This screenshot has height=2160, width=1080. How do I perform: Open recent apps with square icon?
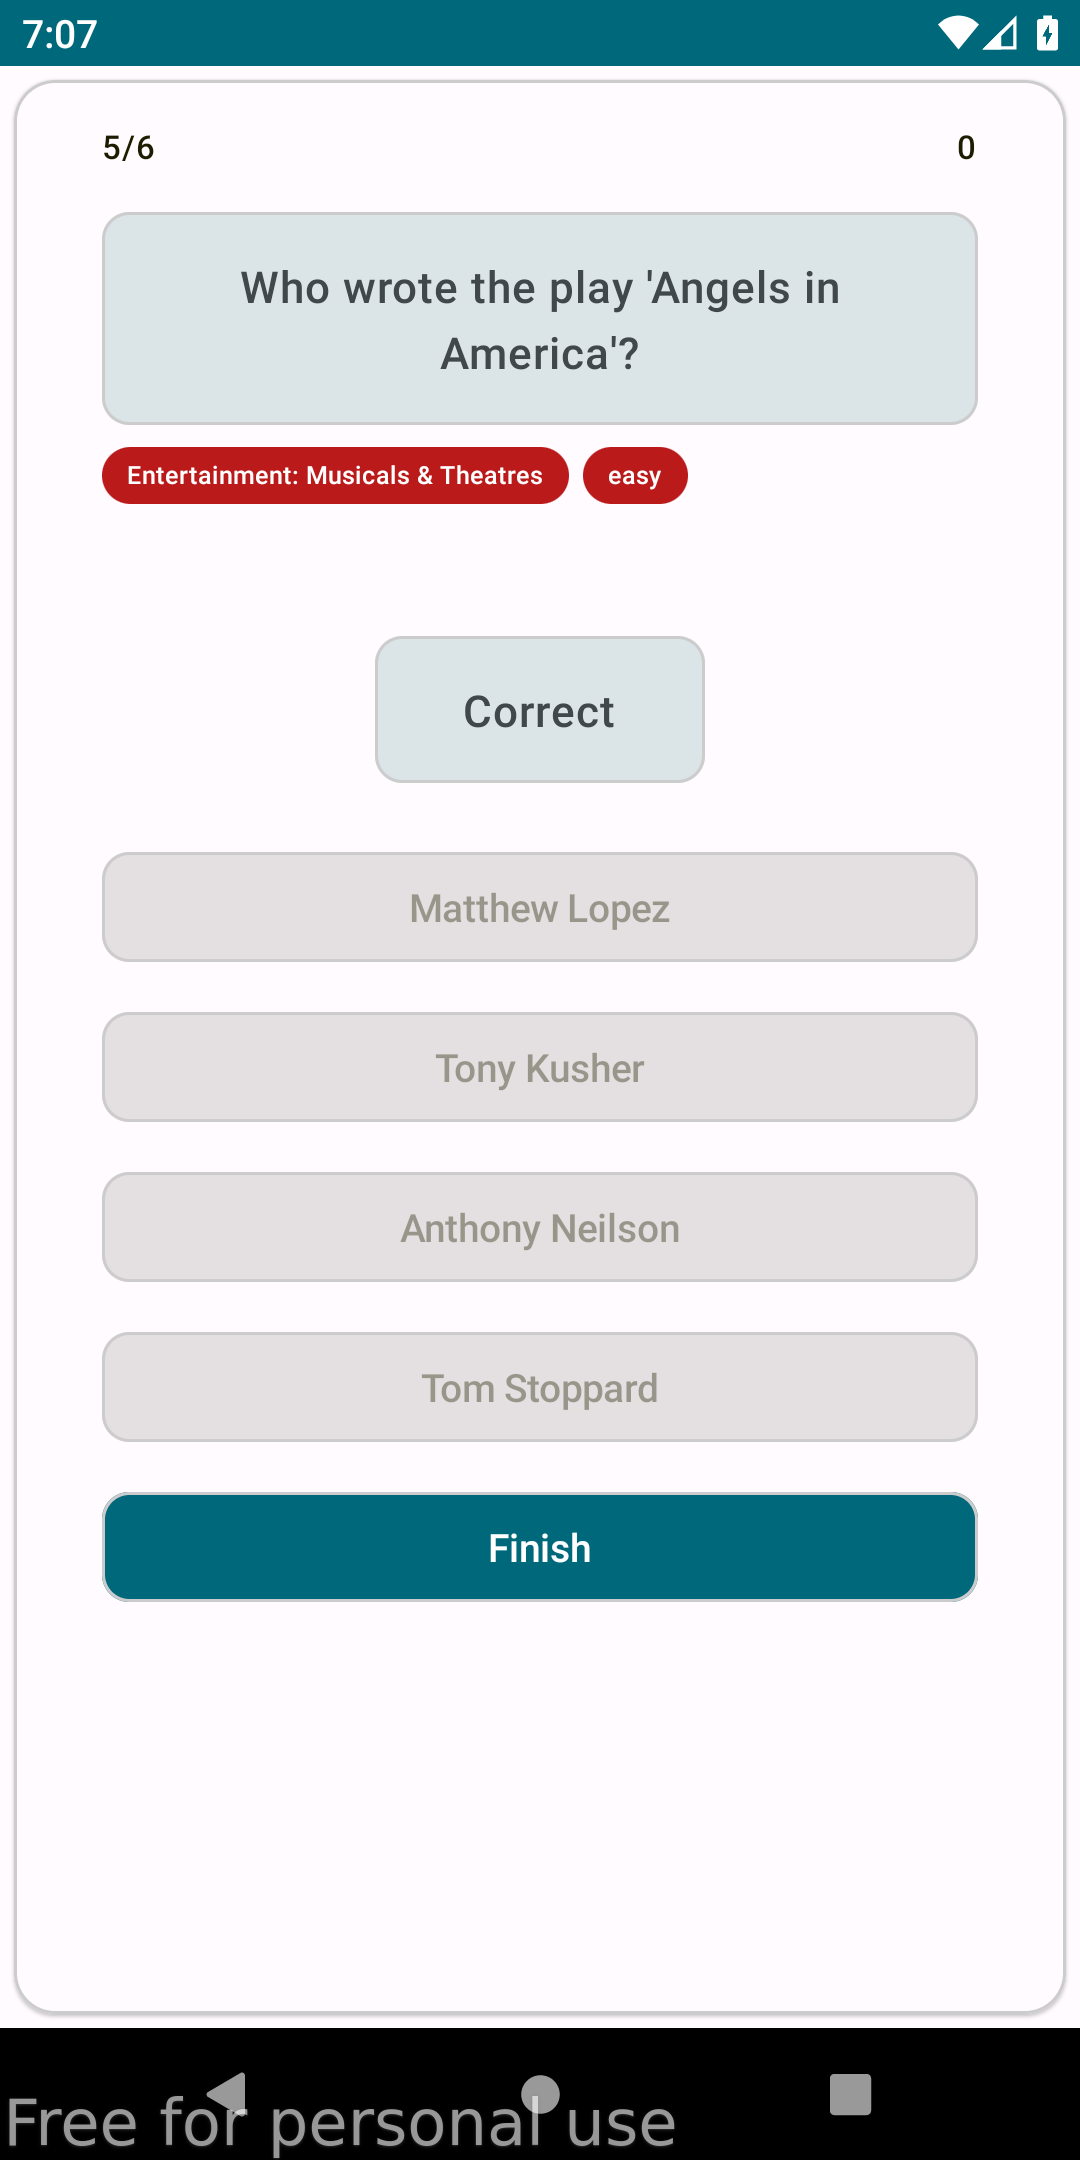(850, 2094)
